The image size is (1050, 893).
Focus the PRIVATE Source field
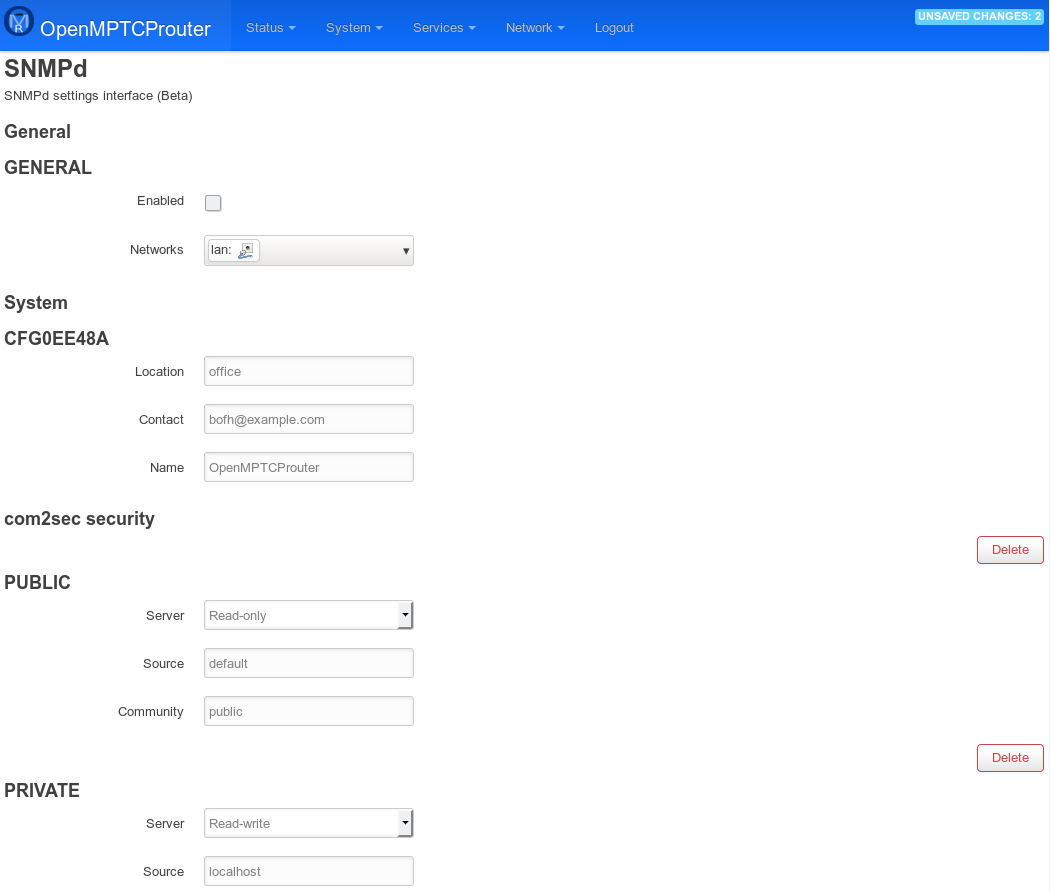309,872
